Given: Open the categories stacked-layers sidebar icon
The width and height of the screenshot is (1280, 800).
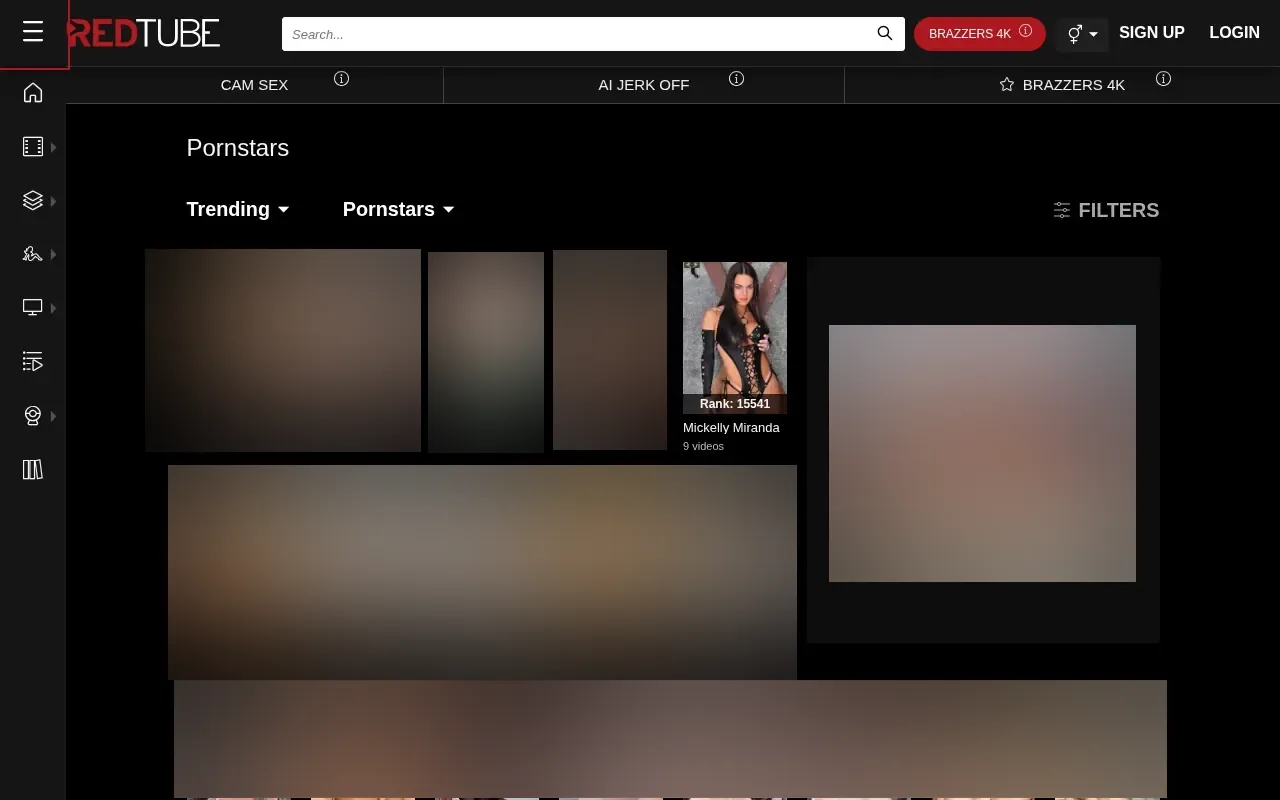Looking at the screenshot, I should (33, 201).
